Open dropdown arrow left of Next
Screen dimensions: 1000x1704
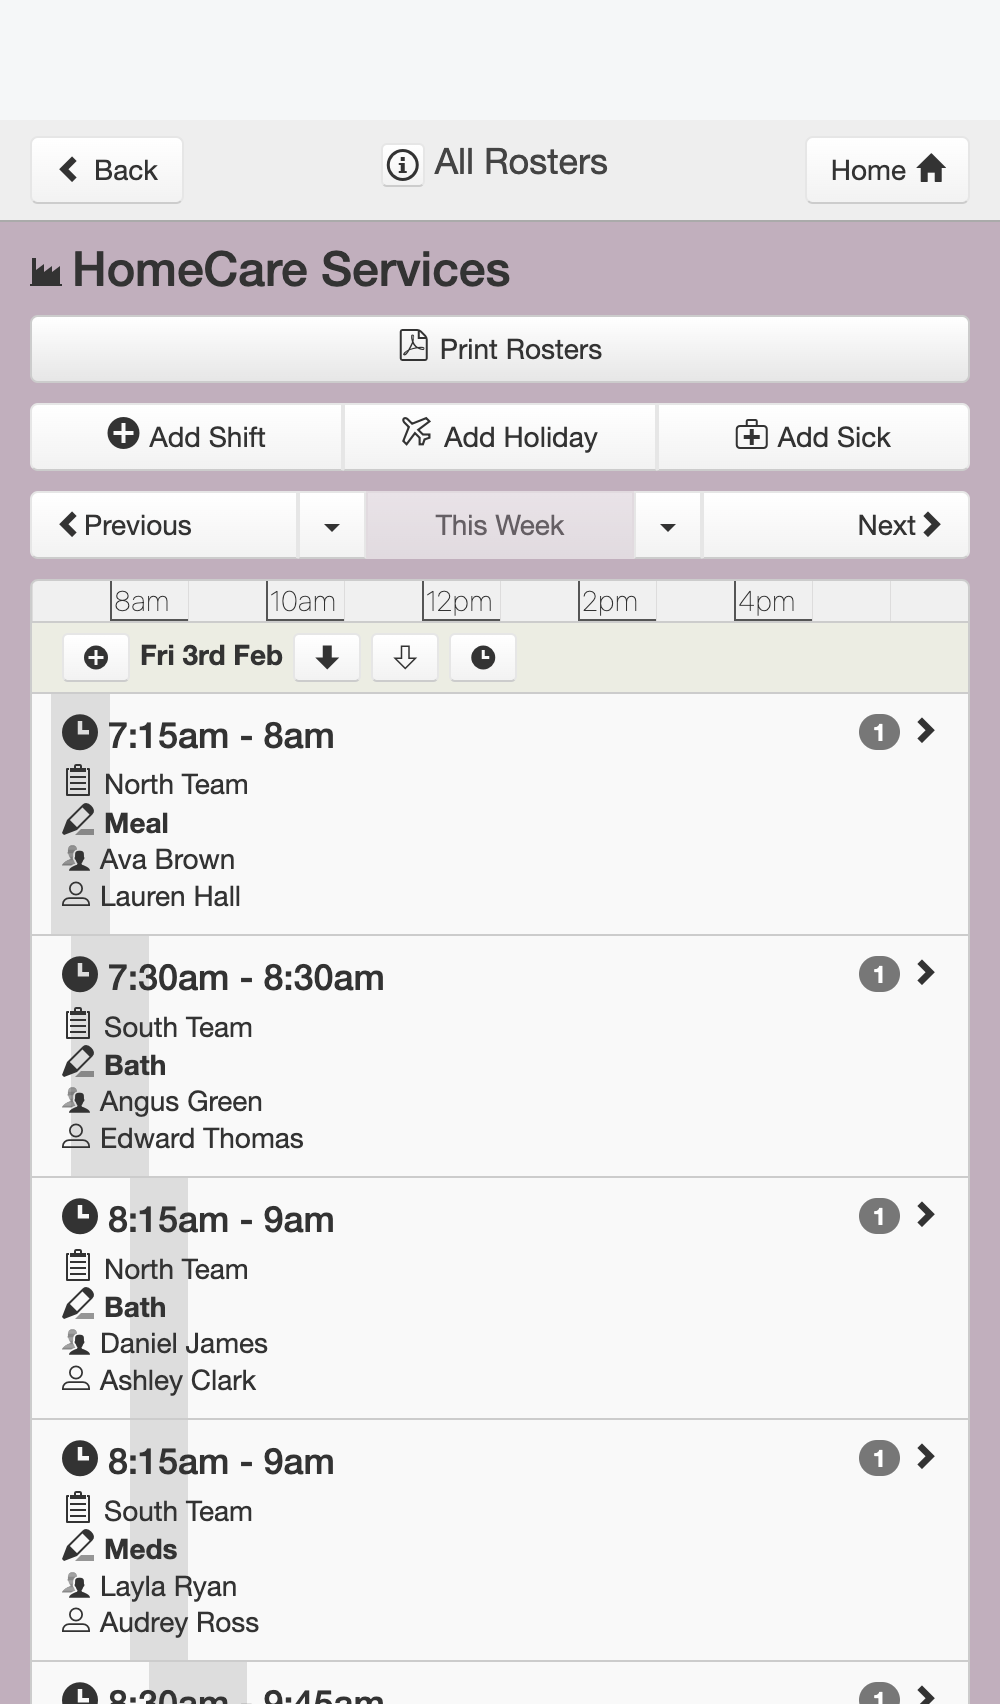[668, 525]
